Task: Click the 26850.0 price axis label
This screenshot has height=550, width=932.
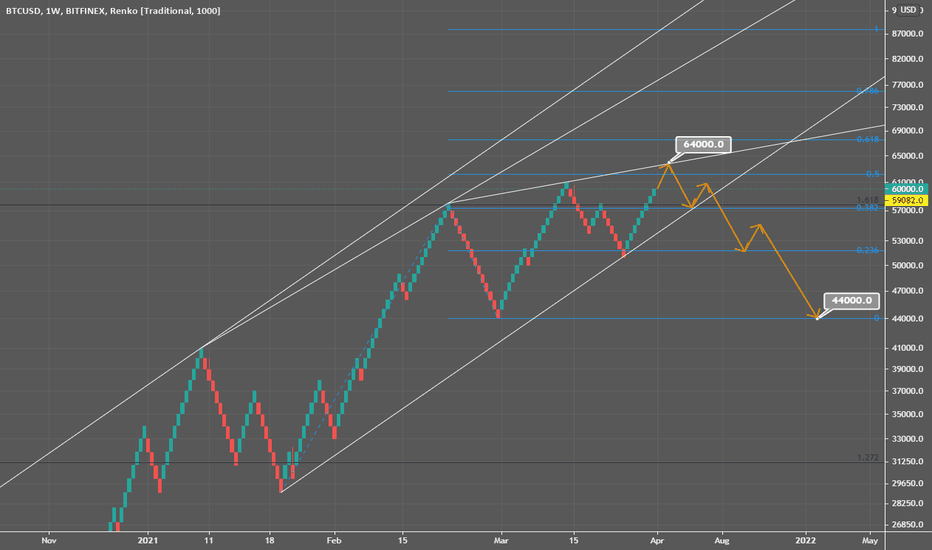Action: pos(908,524)
